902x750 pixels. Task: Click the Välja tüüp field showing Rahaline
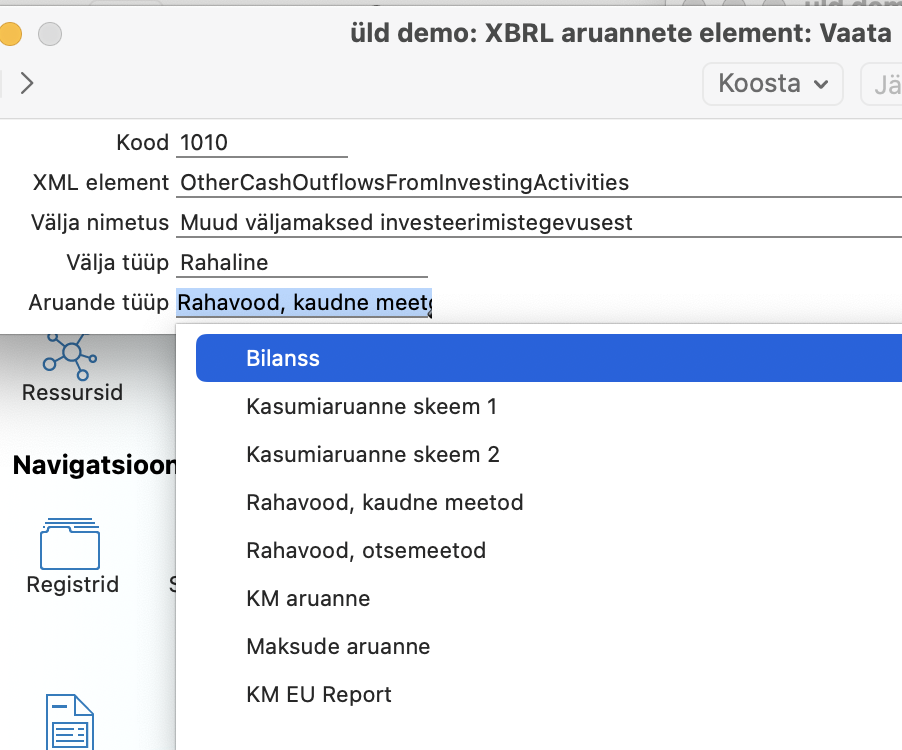[x=302, y=263]
